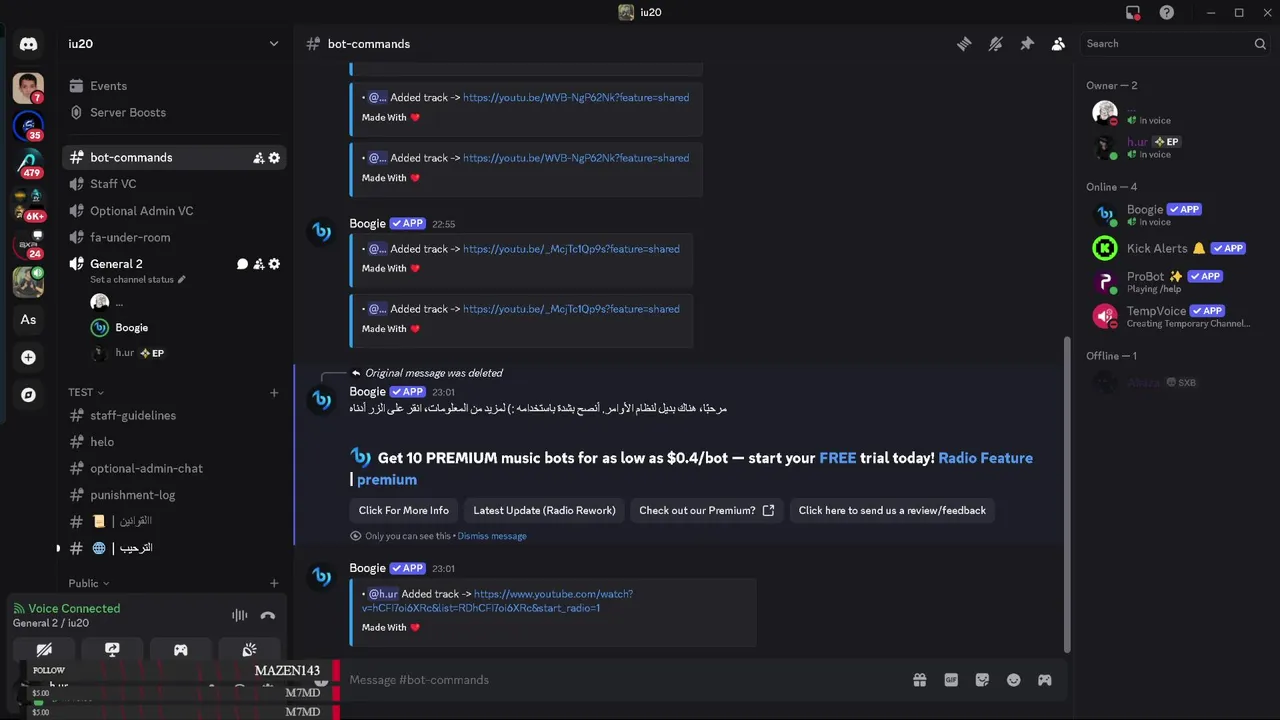This screenshot has width=1280, height=720.
Task: Open notification settings bell in header
Action: (x=995, y=44)
